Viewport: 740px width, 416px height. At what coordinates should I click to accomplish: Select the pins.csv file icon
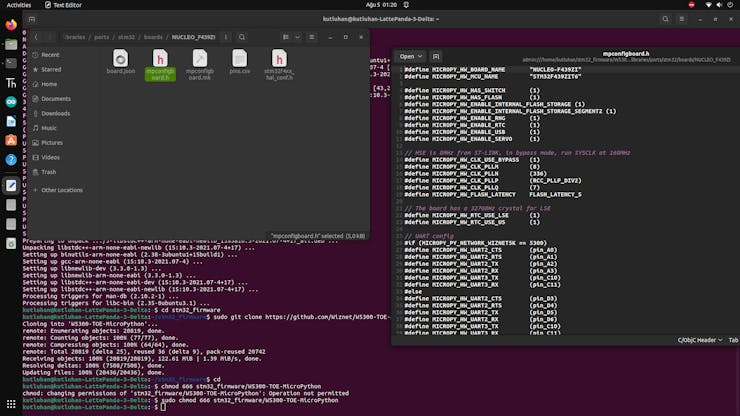[239, 60]
